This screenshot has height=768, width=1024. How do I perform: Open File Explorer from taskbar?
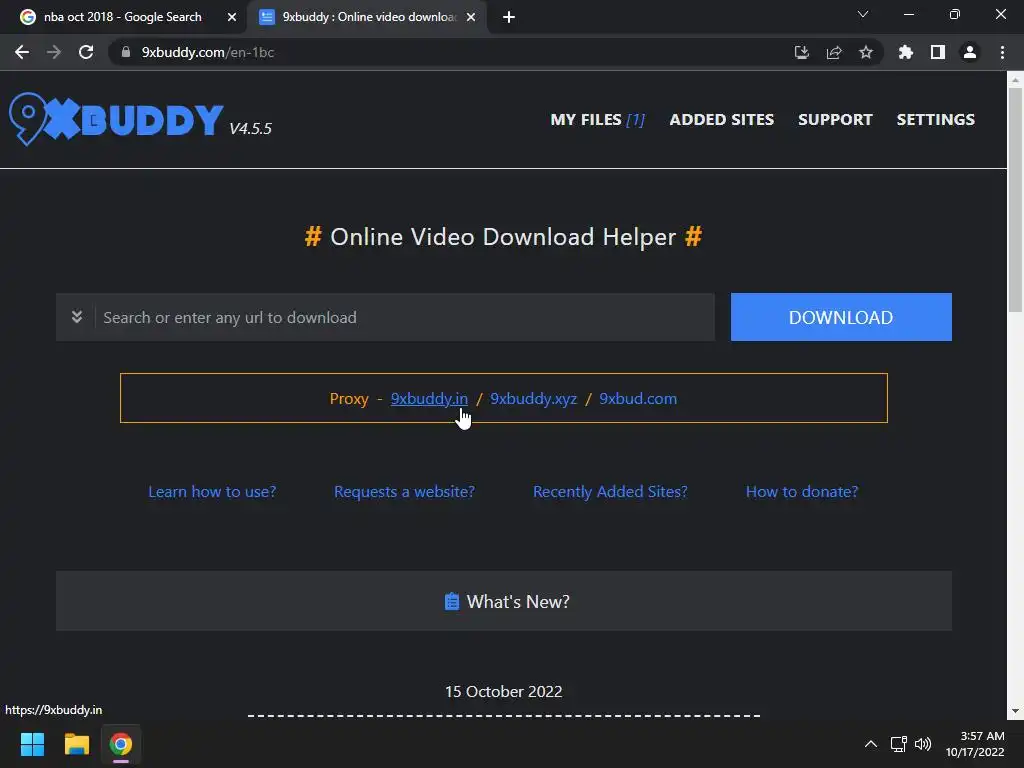[76, 744]
